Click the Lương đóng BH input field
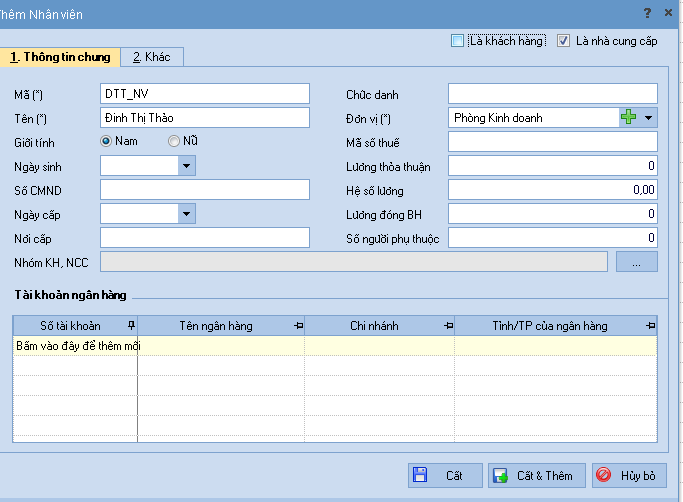Image resolution: width=683 pixels, height=502 pixels. click(x=553, y=214)
